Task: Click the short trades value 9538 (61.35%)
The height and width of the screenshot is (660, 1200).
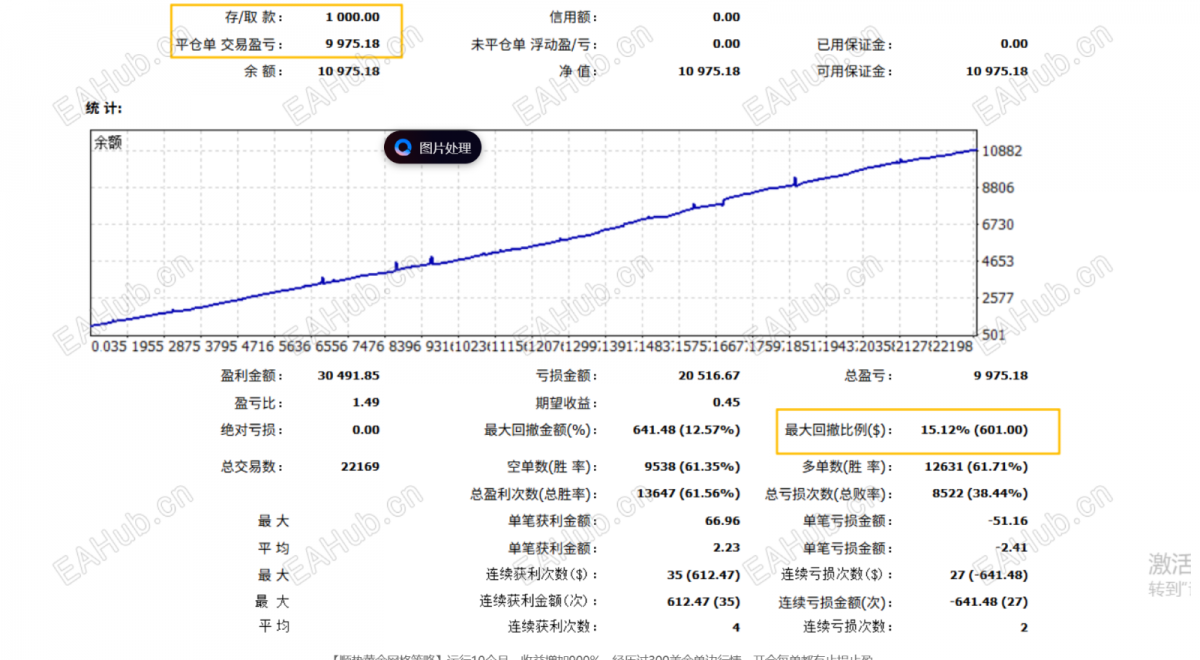Action: 691,467
